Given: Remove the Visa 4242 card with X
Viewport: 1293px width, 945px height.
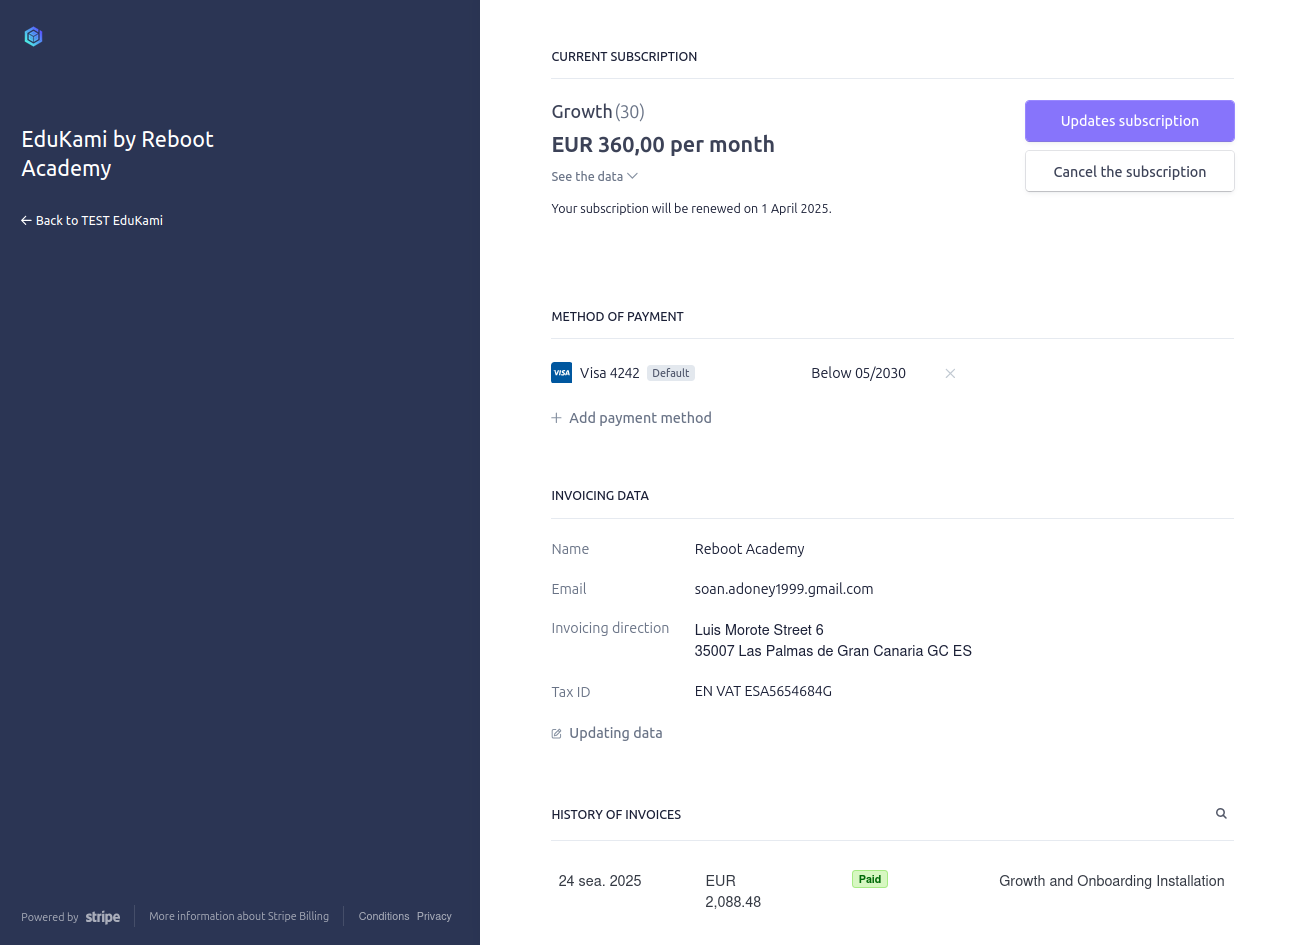Looking at the screenshot, I should 950,373.
